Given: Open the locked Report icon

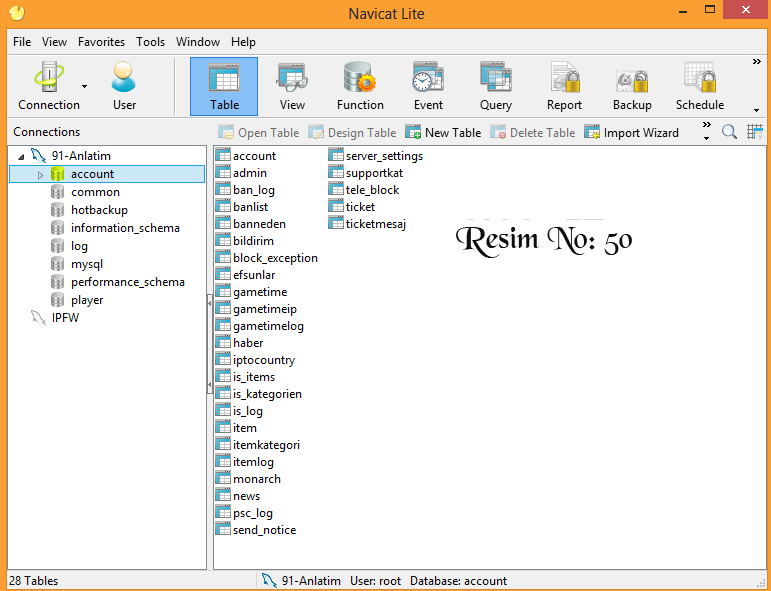Looking at the screenshot, I should (564, 86).
